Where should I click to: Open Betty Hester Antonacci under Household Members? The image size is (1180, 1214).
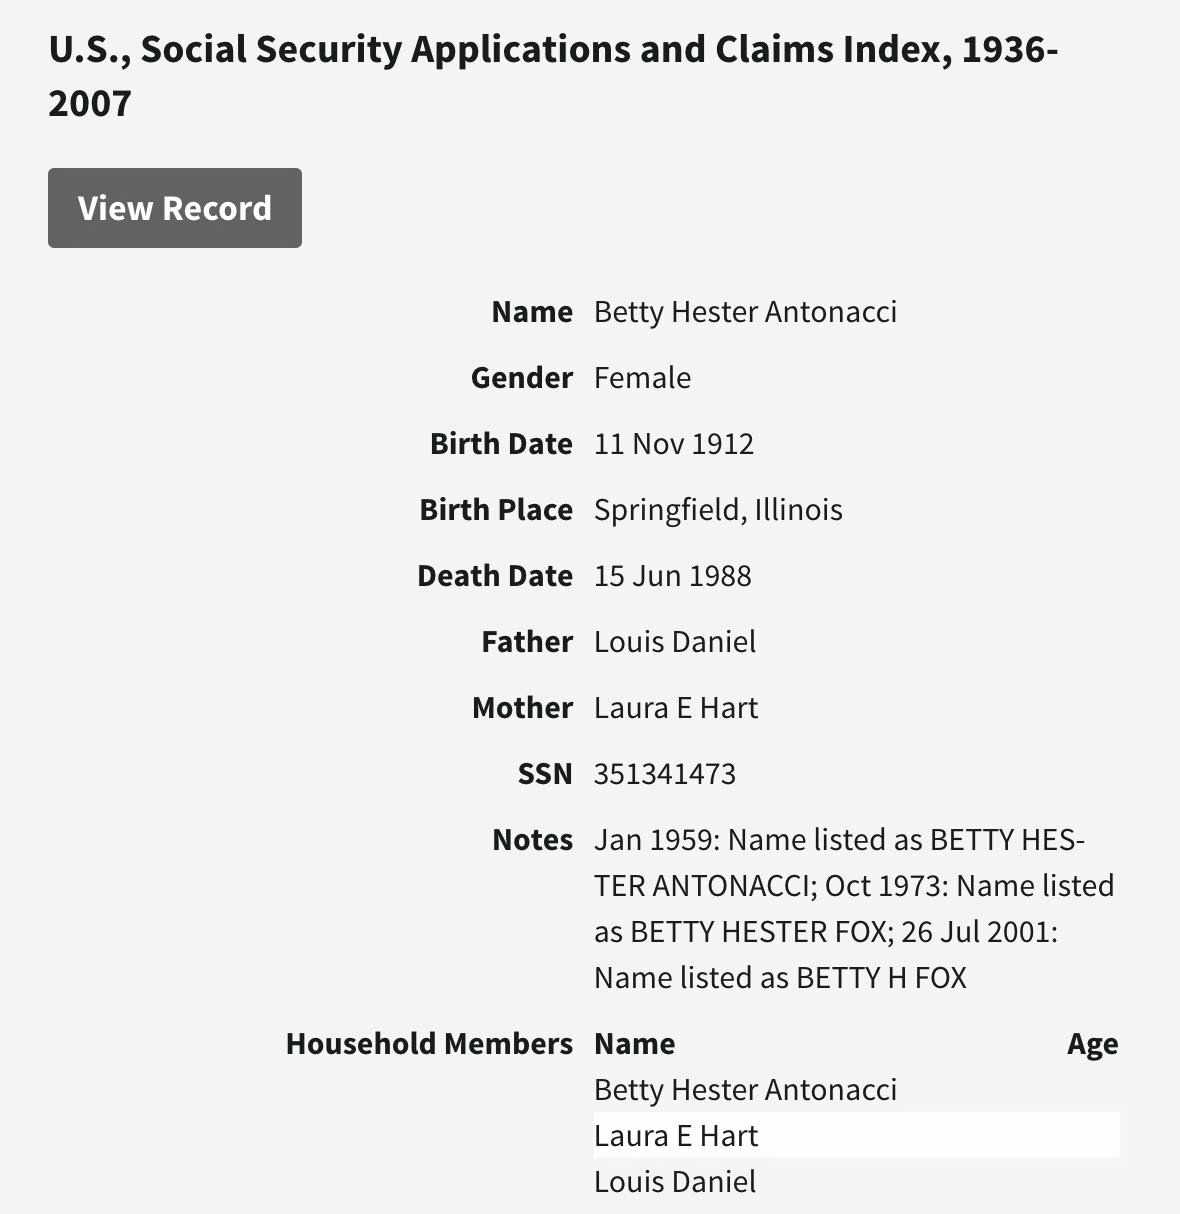(x=745, y=1090)
